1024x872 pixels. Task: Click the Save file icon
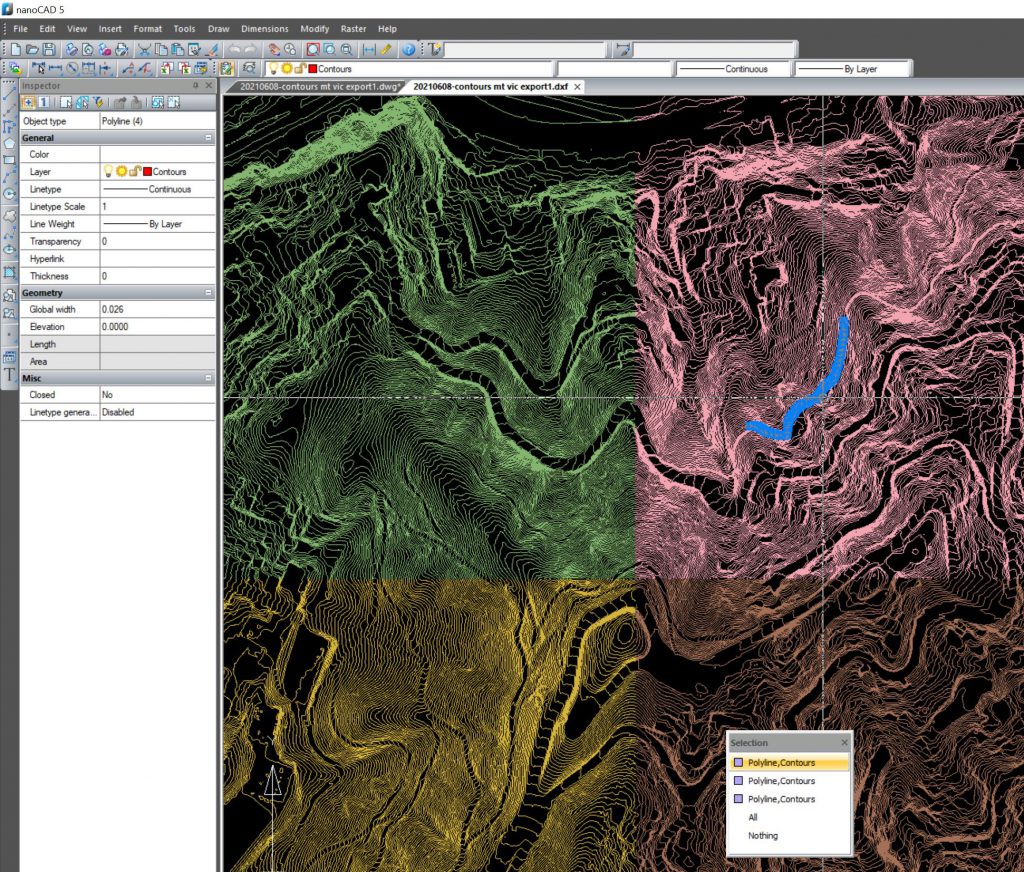[50, 49]
